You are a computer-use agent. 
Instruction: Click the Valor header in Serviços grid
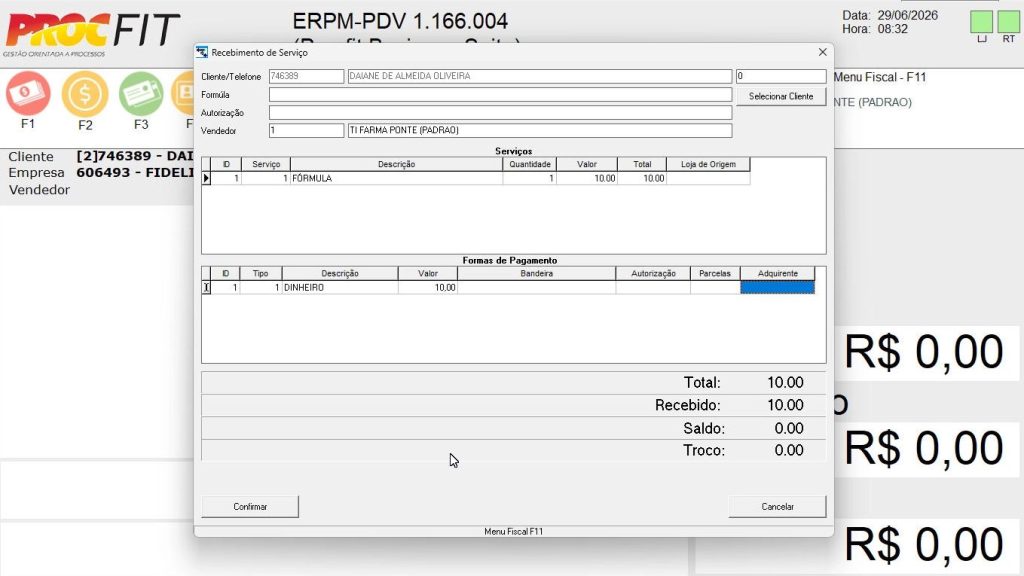[586, 165]
